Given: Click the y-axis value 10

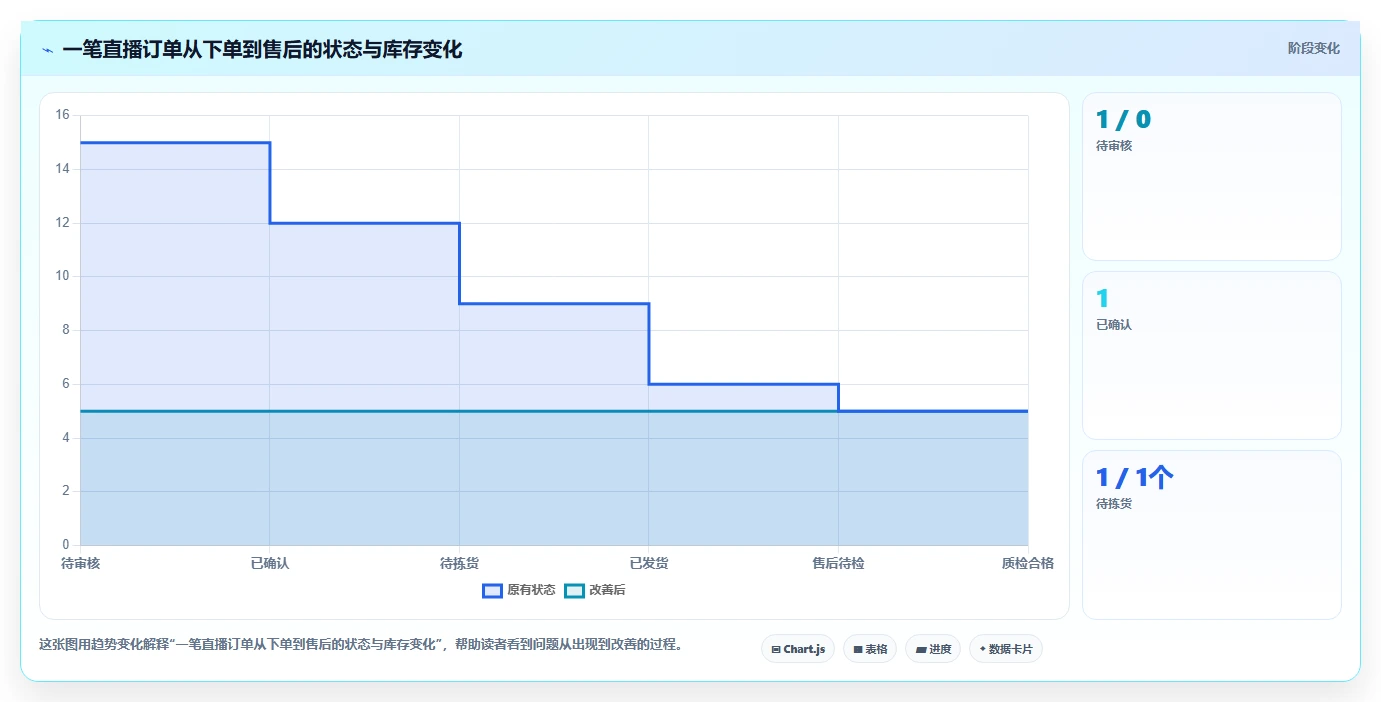Looking at the screenshot, I should point(62,276).
